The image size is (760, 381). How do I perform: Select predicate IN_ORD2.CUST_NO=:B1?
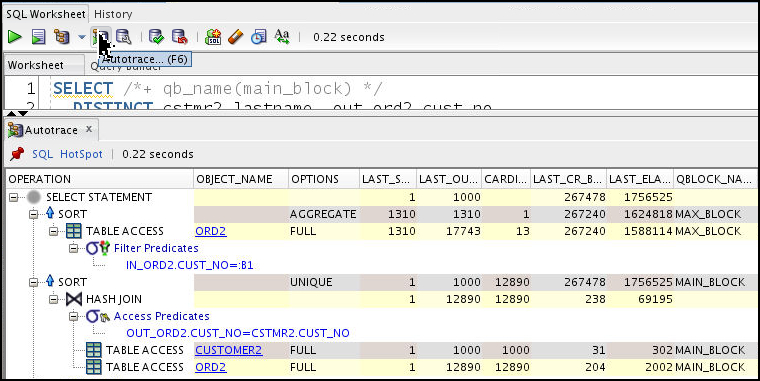190,265
